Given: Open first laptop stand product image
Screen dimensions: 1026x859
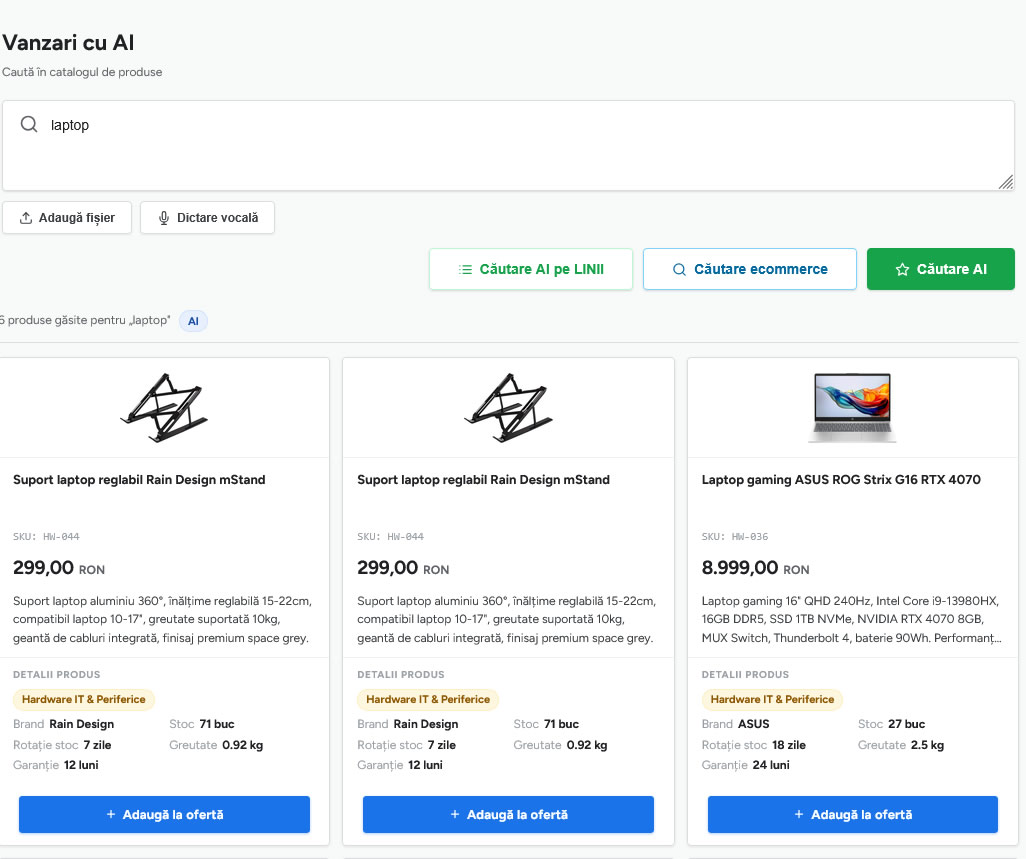Looking at the screenshot, I should pyautogui.click(x=164, y=408).
